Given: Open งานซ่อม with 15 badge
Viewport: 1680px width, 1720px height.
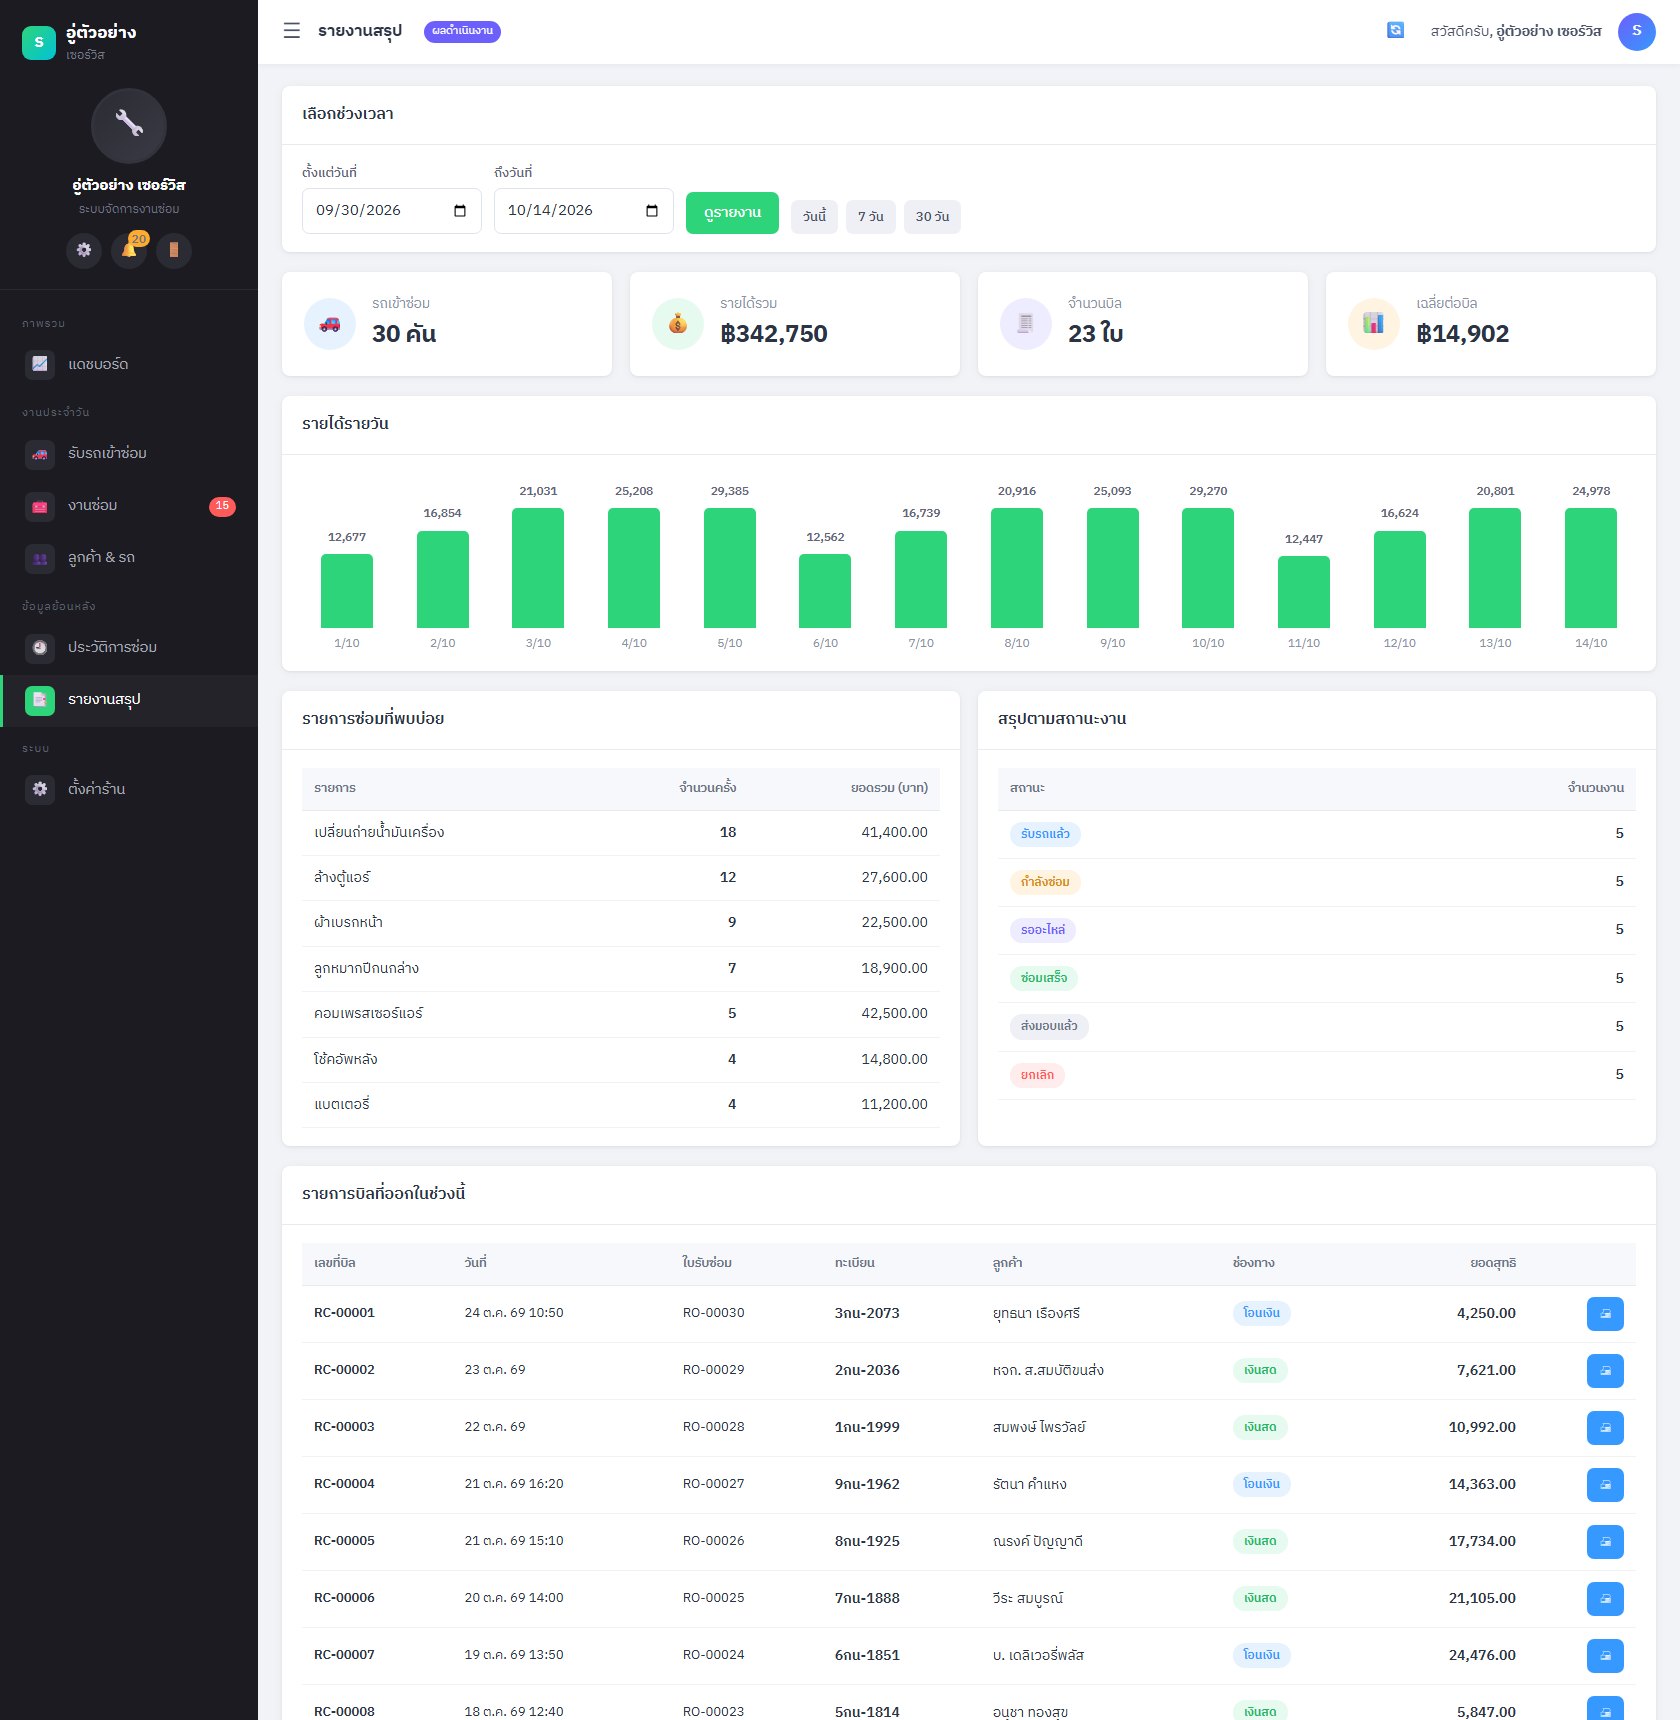Looking at the screenshot, I should tap(129, 506).
